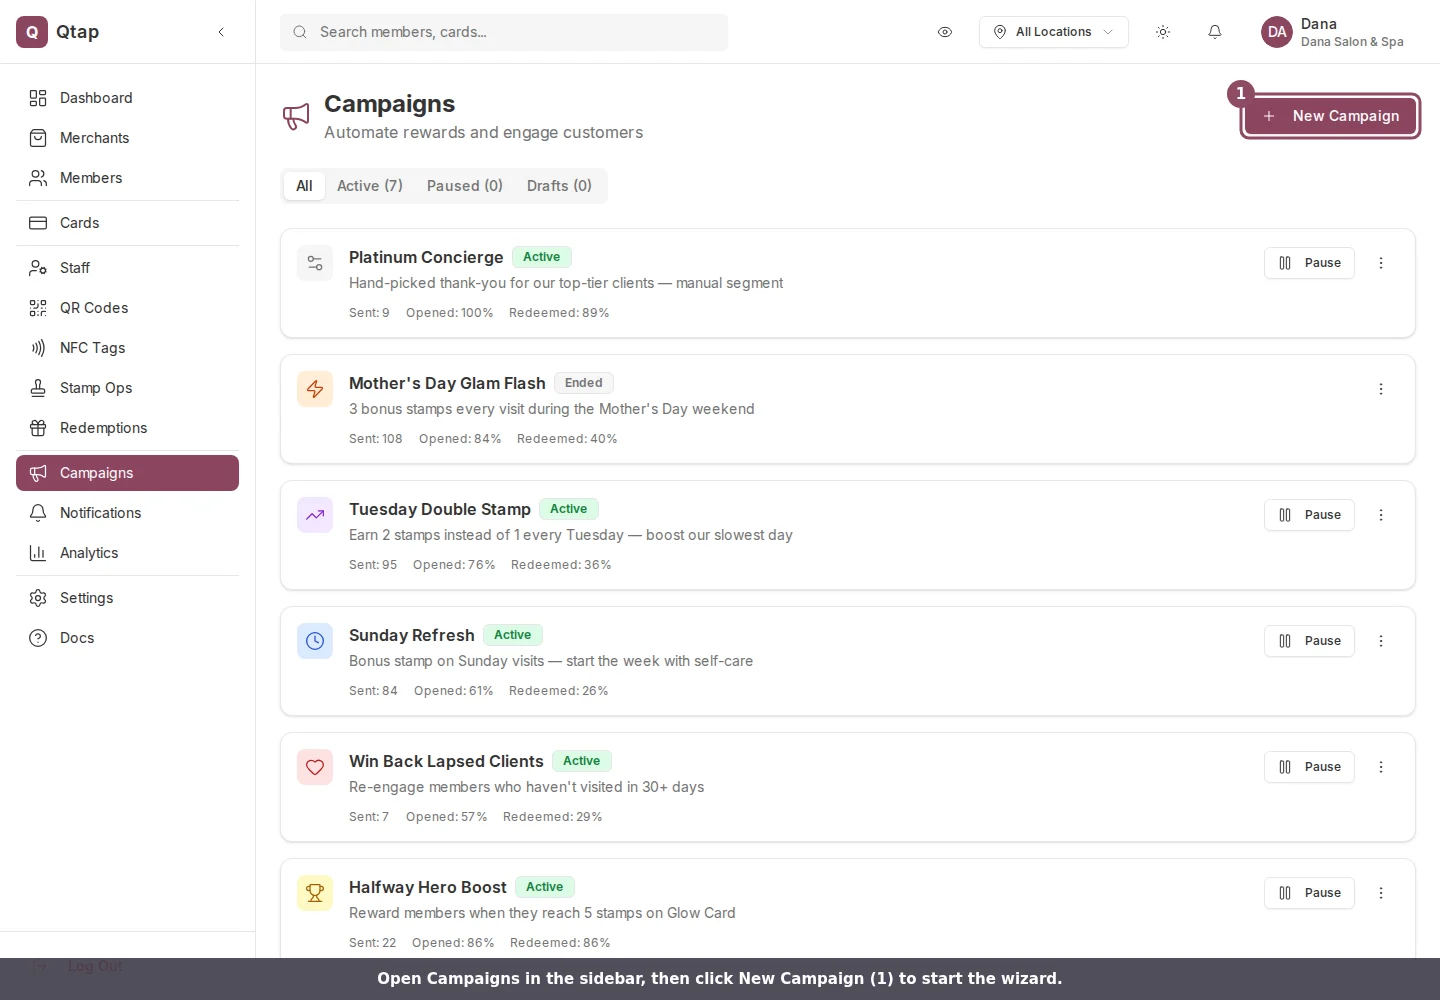The width and height of the screenshot is (1440, 1000).
Task: Click the pin icon in All Locations
Action: click(1000, 32)
